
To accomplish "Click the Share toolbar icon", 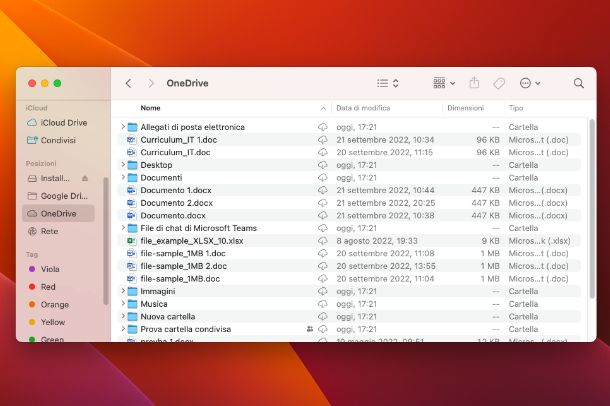I will [x=474, y=83].
